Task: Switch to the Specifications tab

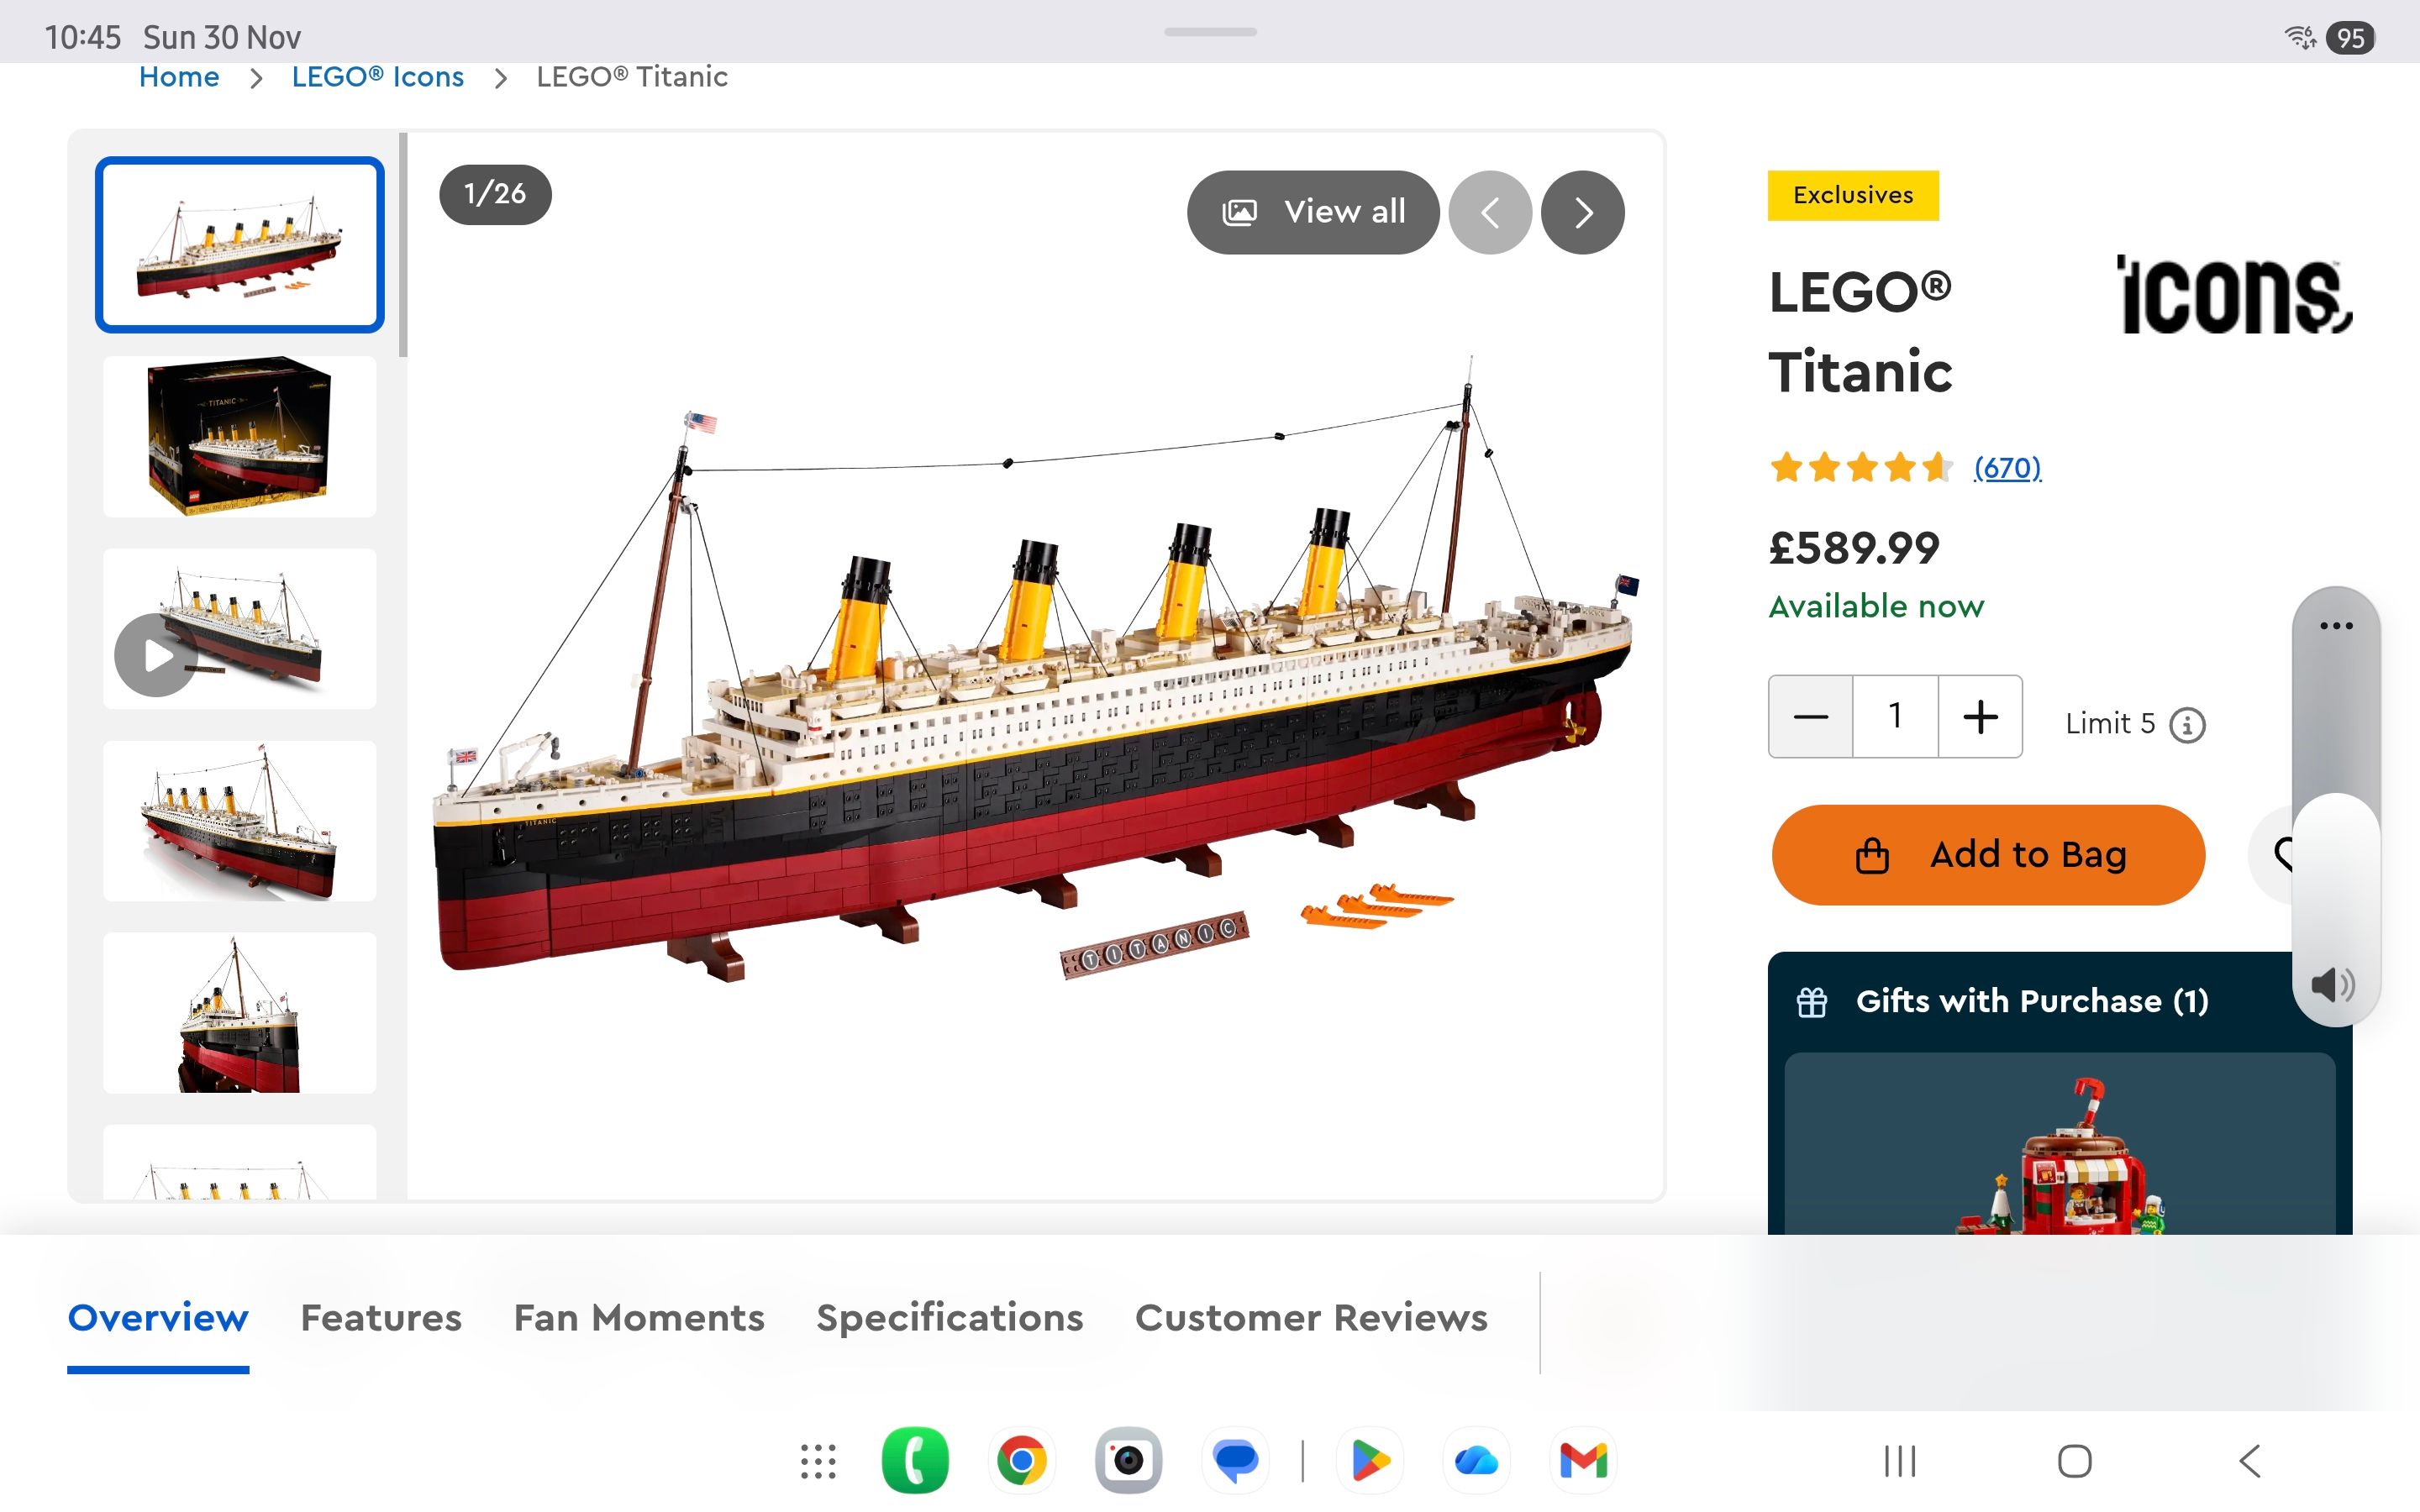Action: [949, 1318]
